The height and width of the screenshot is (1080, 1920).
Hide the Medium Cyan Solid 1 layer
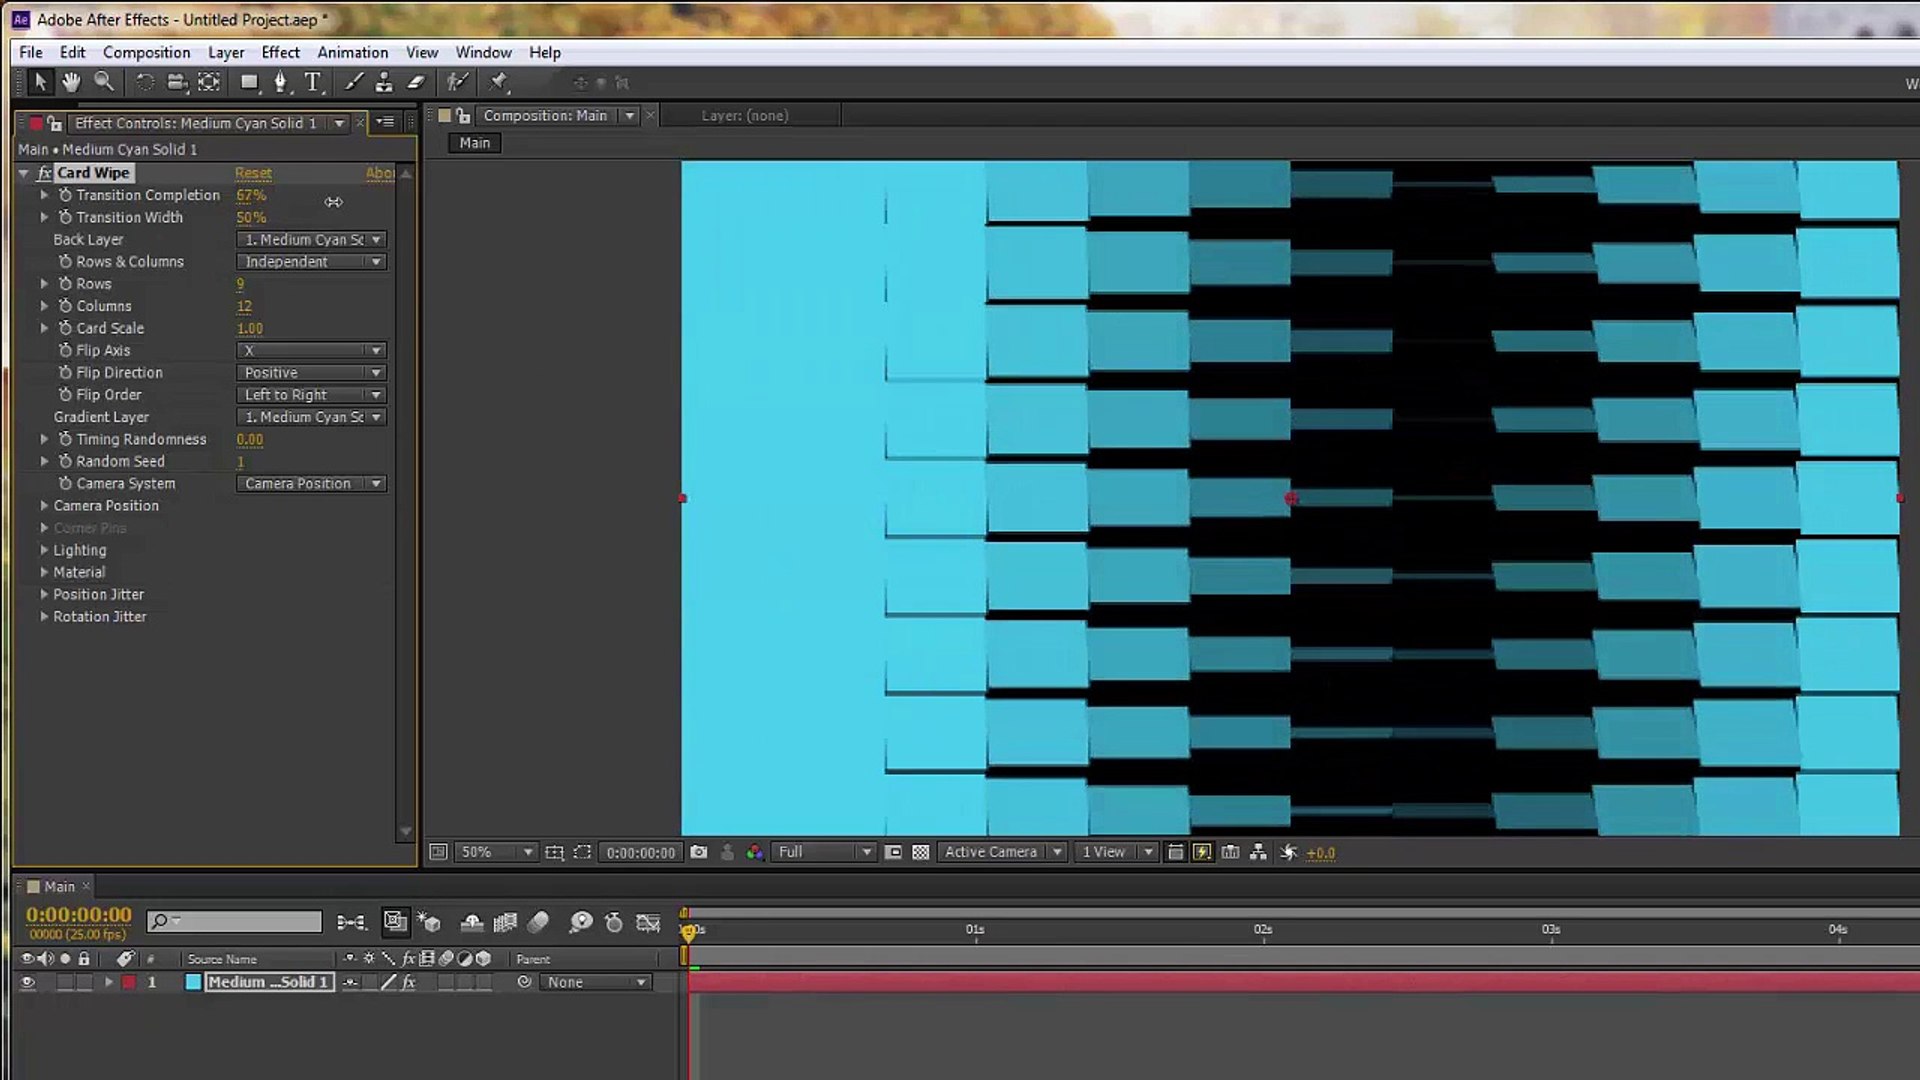pyautogui.click(x=28, y=982)
